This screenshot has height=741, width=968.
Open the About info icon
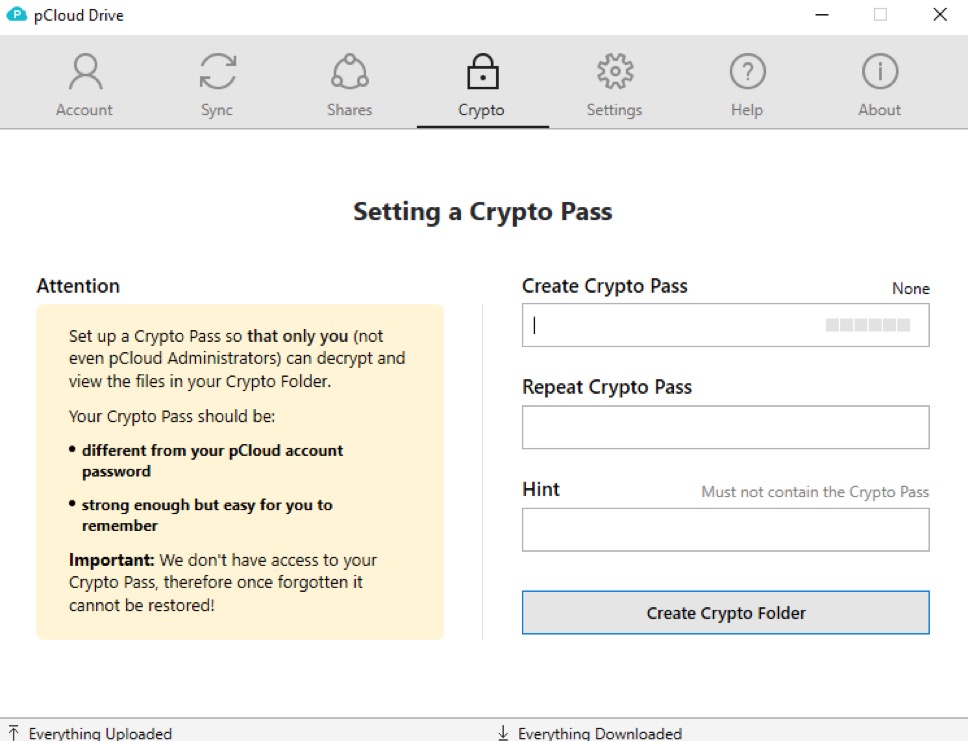click(880, 72)
